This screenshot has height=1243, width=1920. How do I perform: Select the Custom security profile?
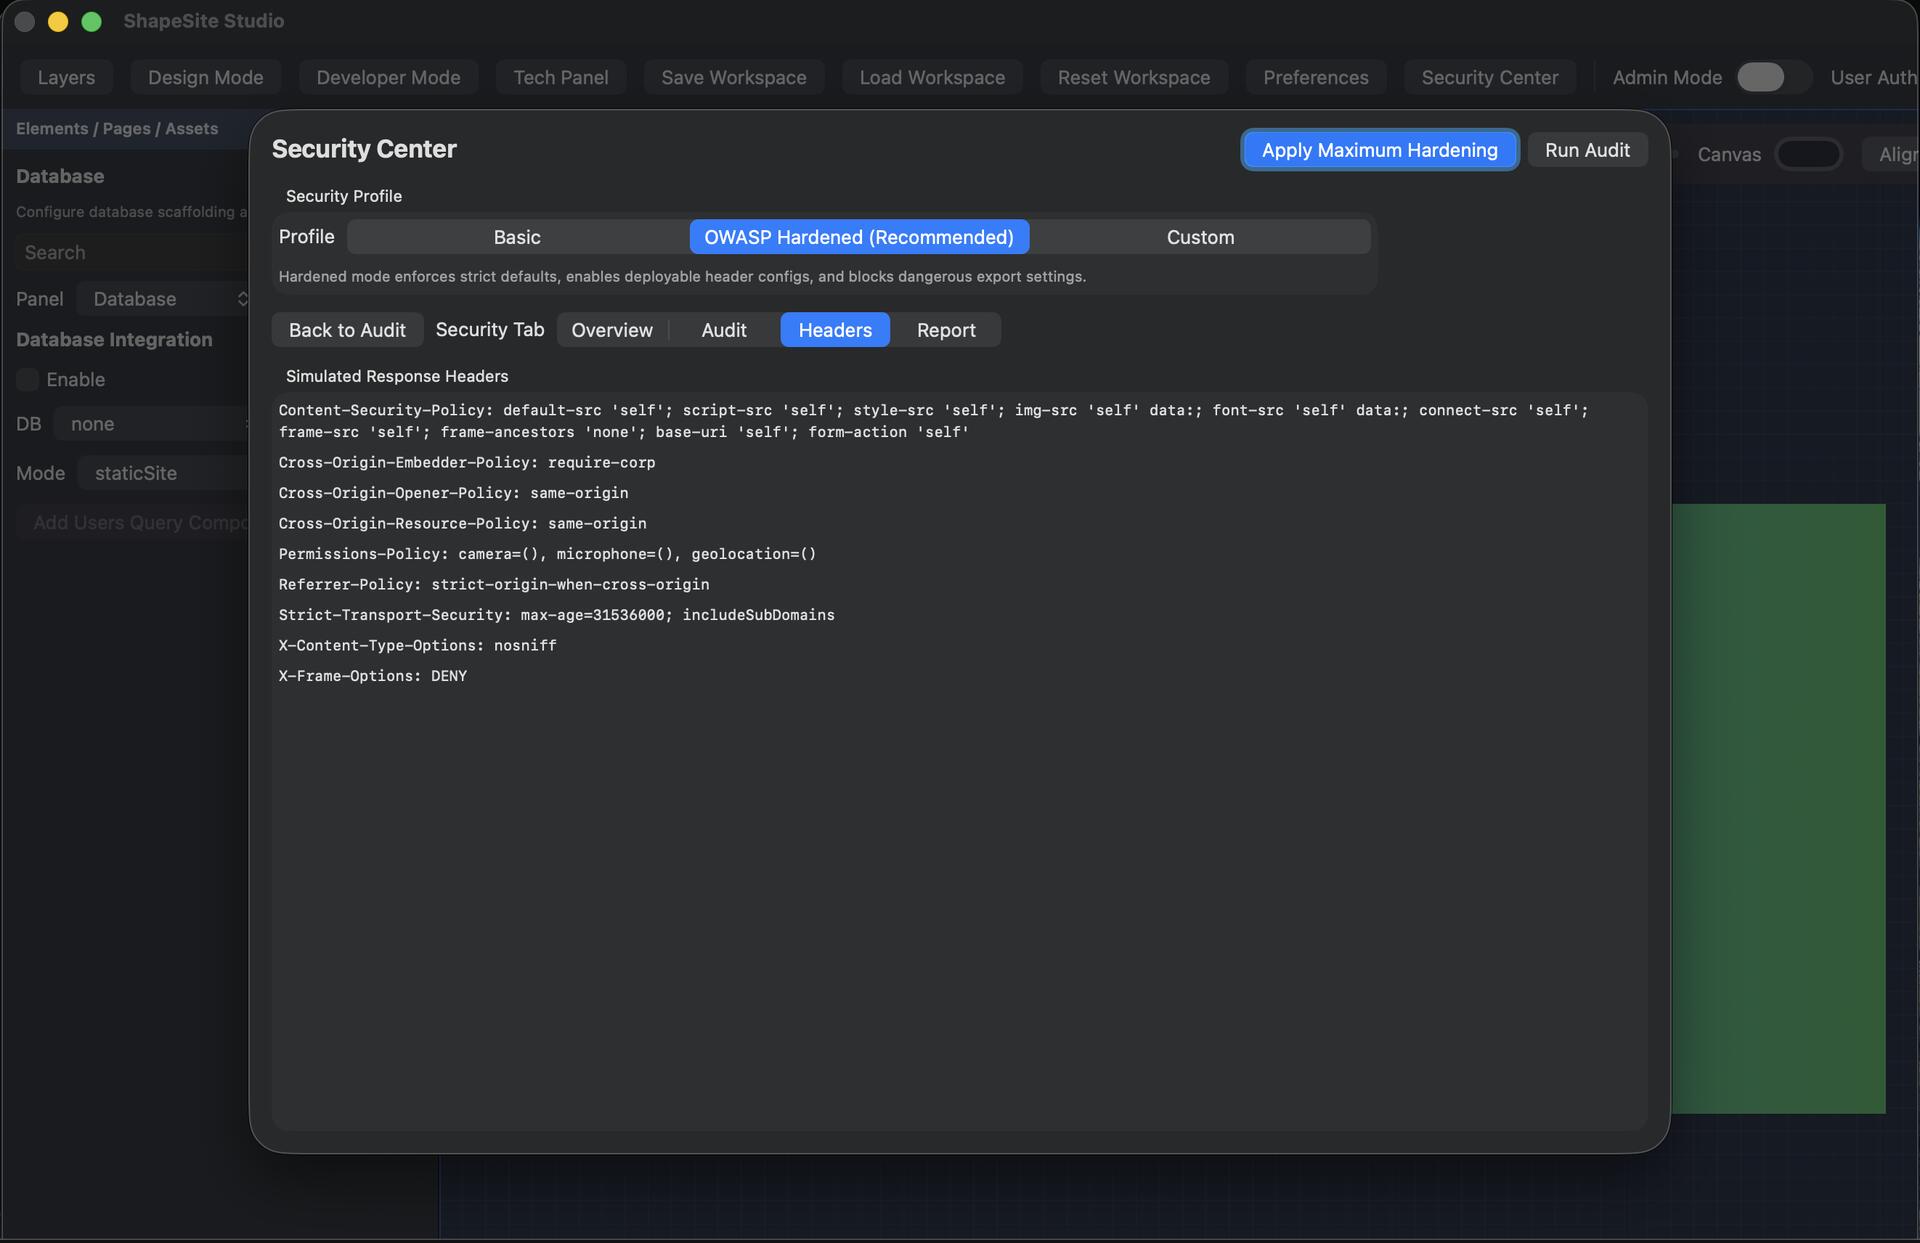1200,237
